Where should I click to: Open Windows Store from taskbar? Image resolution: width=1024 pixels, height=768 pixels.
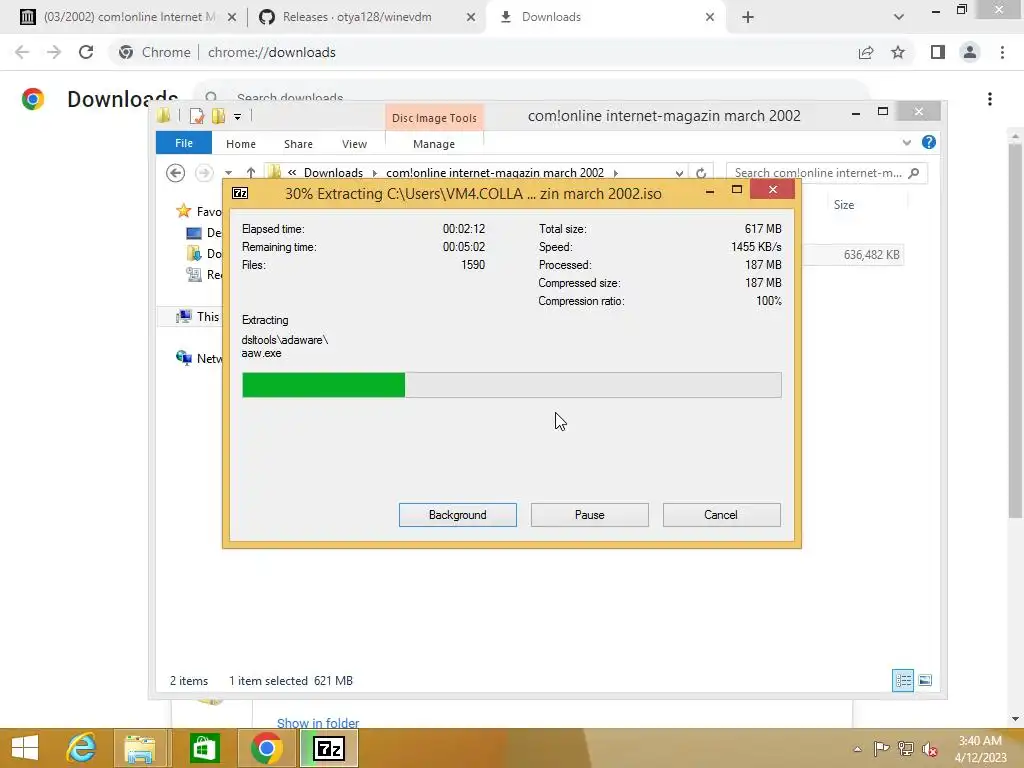tap(204, 748)
